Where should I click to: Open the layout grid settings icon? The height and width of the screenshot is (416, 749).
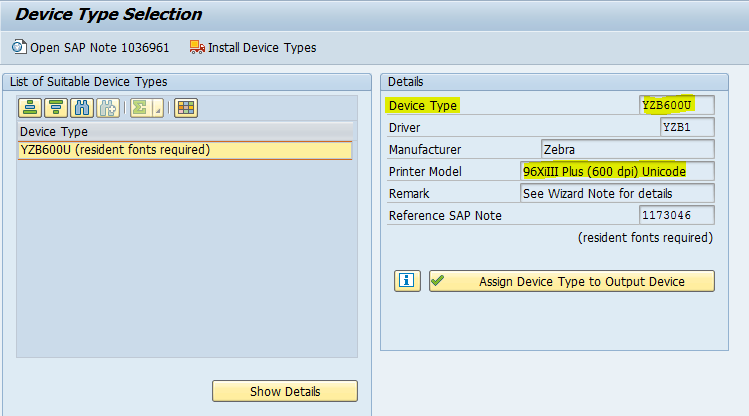tap(186, 108)
